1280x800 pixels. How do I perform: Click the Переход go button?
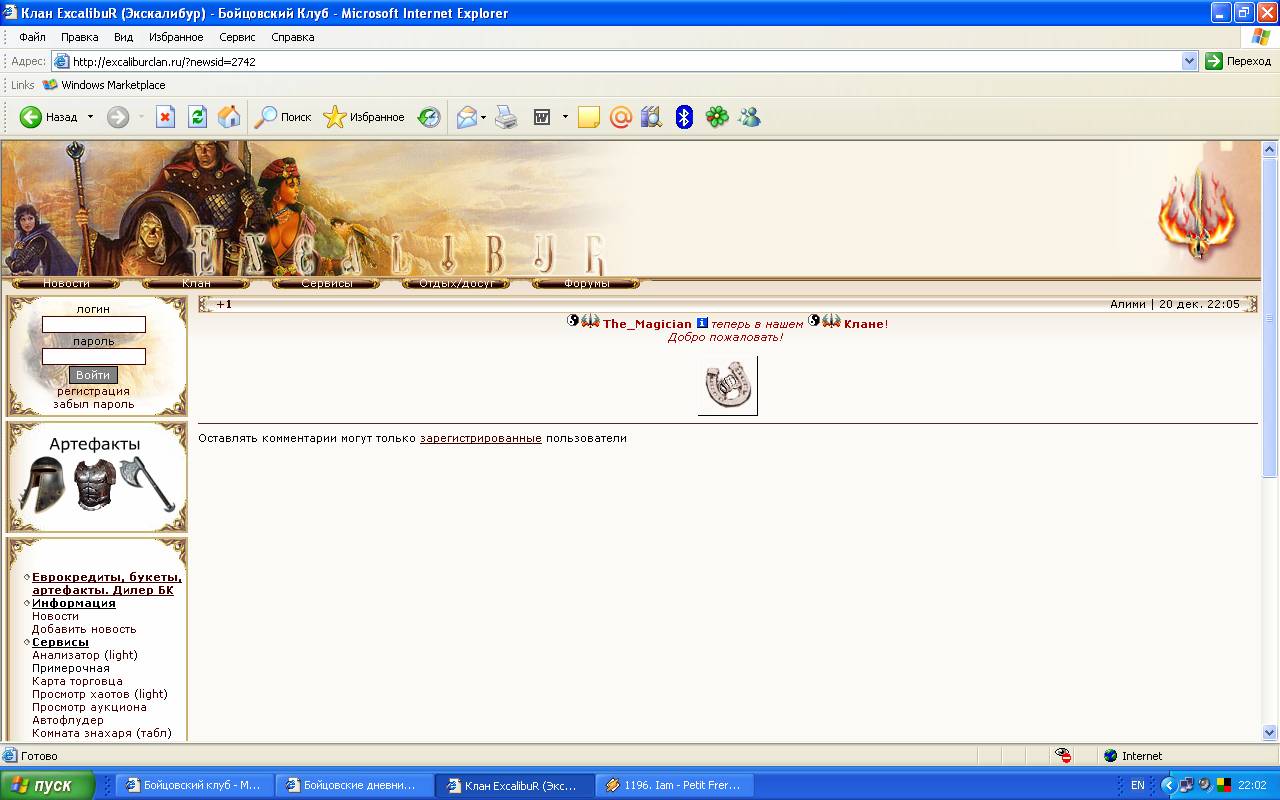pos(1238,61)
